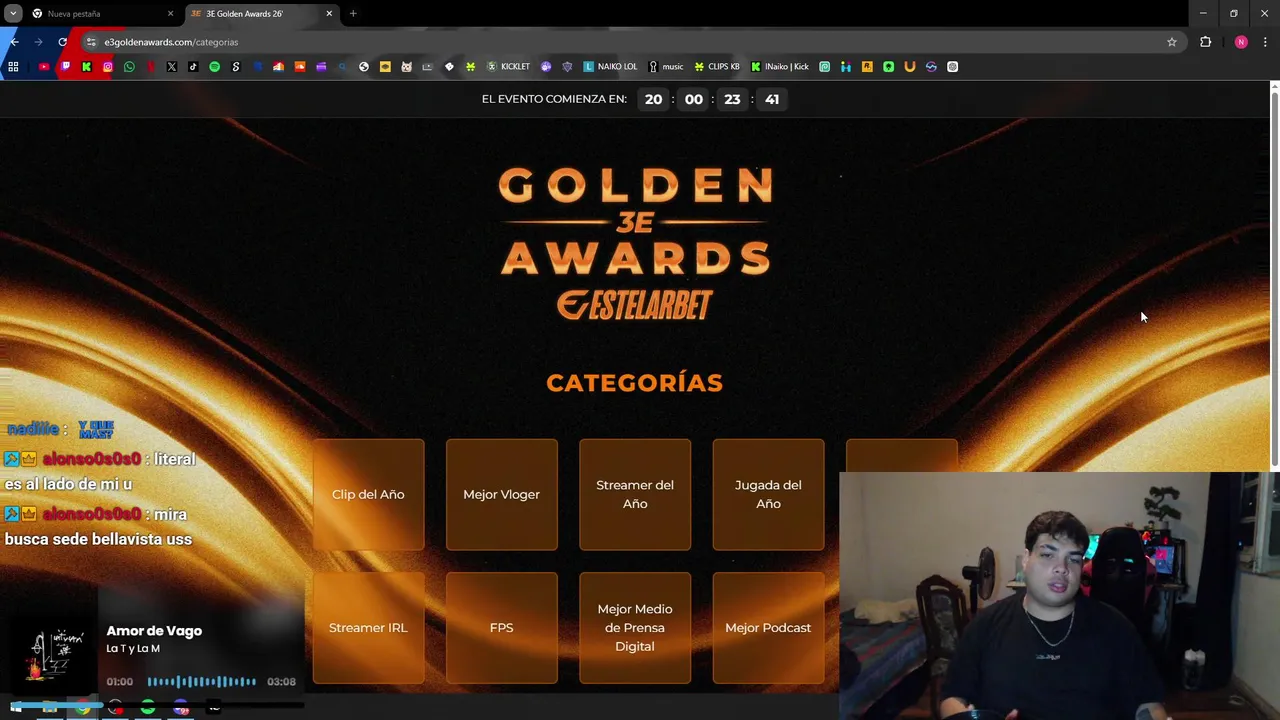Click the Amor de Vago song title
This screenshot has width=1280, height=720.
click(x=154, y=631)
